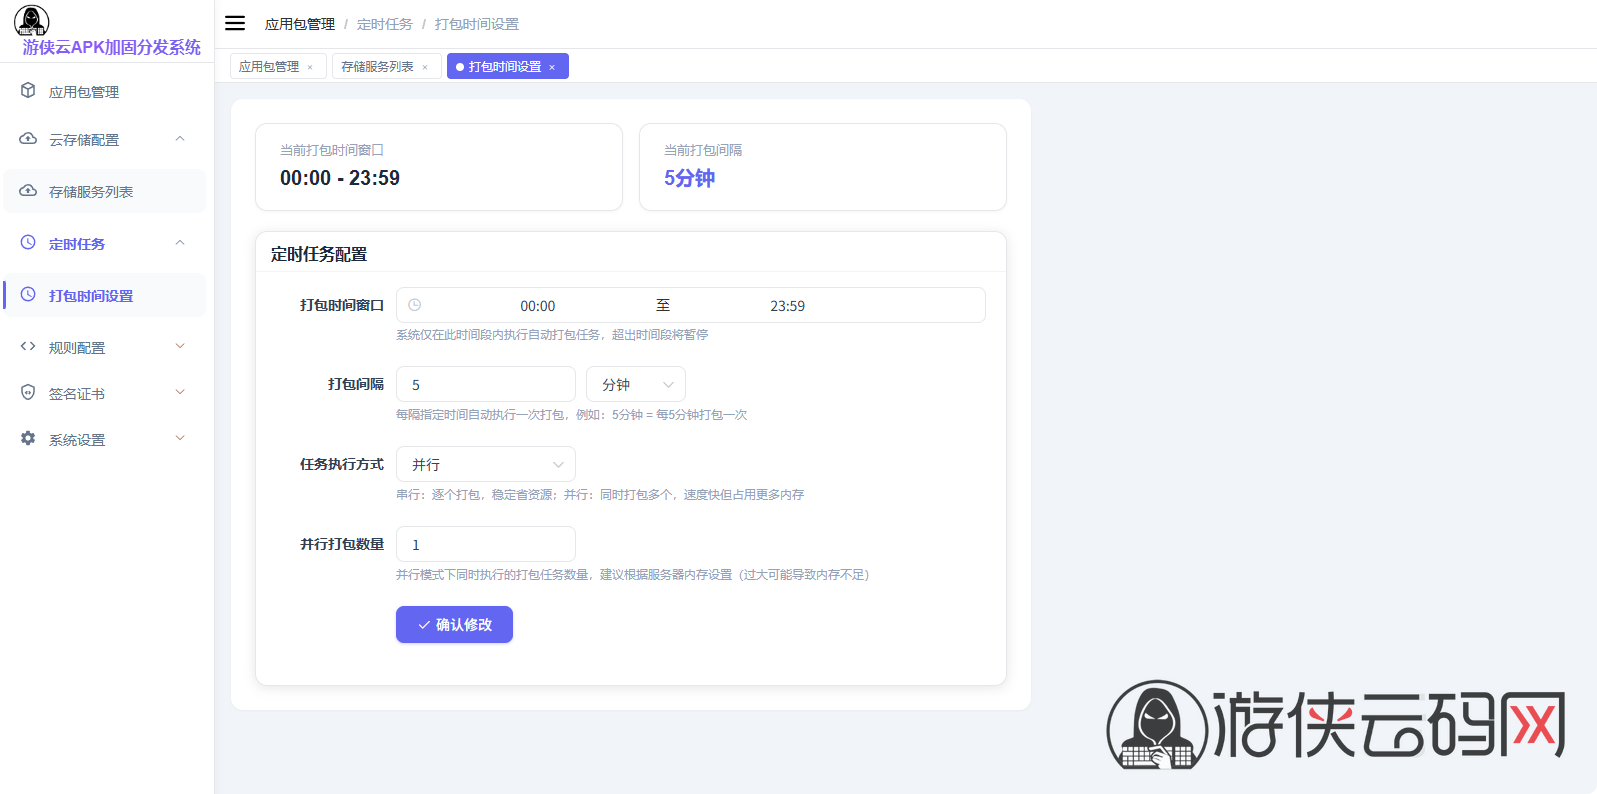Click the 打包间隔 number input field
The height and width of the screenshot is (794, 1597).
486,385
